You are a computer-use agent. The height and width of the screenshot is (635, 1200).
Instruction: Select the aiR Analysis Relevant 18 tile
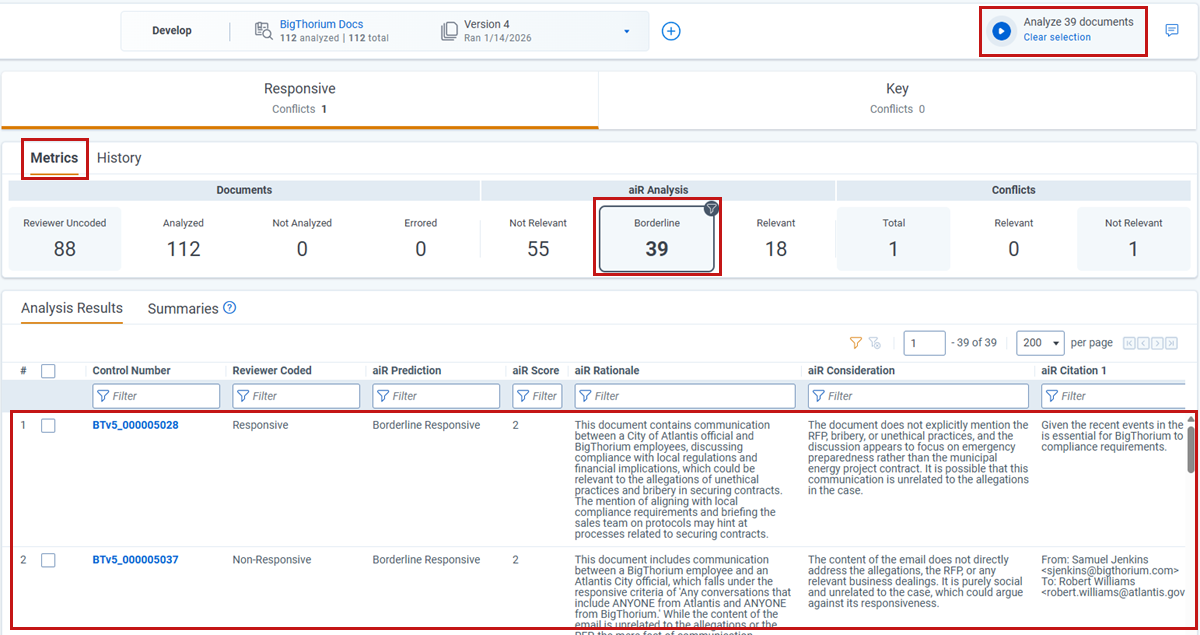pyautogui.click(x=776, y=239)
